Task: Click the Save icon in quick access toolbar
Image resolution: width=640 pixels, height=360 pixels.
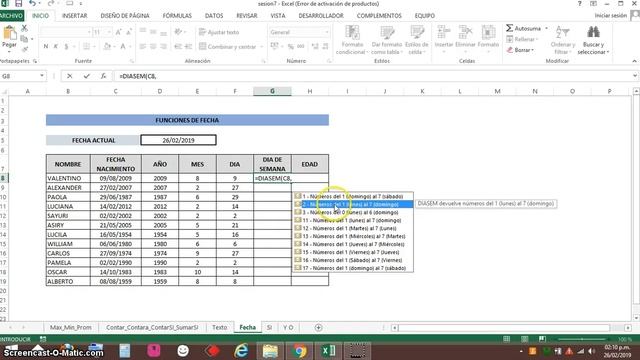Action: 18,4
